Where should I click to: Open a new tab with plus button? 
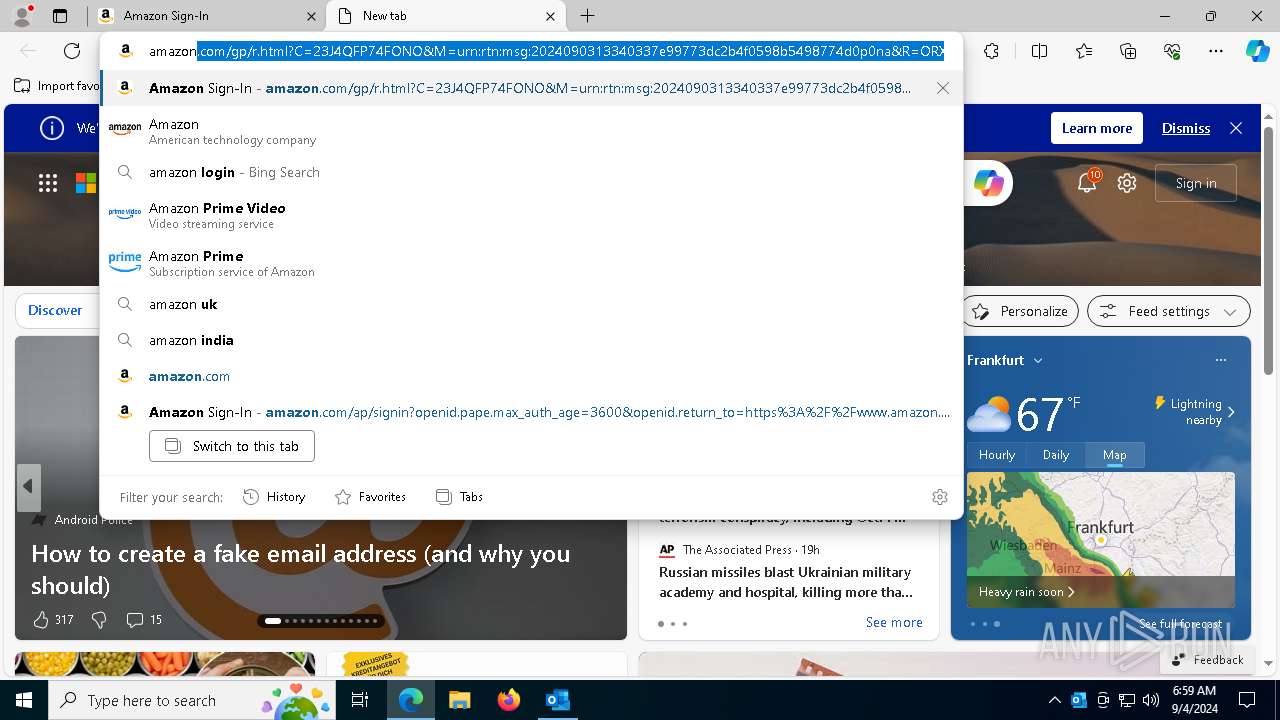[x=588, y=16]
